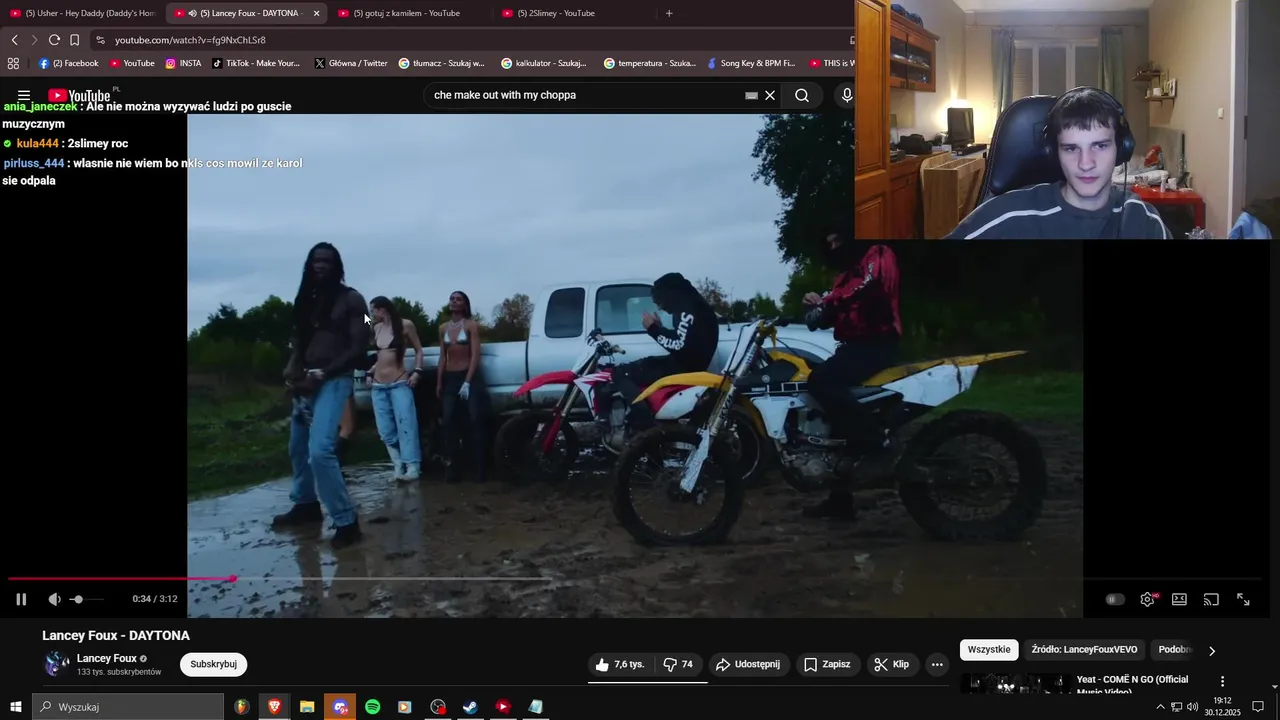Open the bookmarks bar apps grid icon
This screenshot has height=720, width=1280.
point(13,63)
